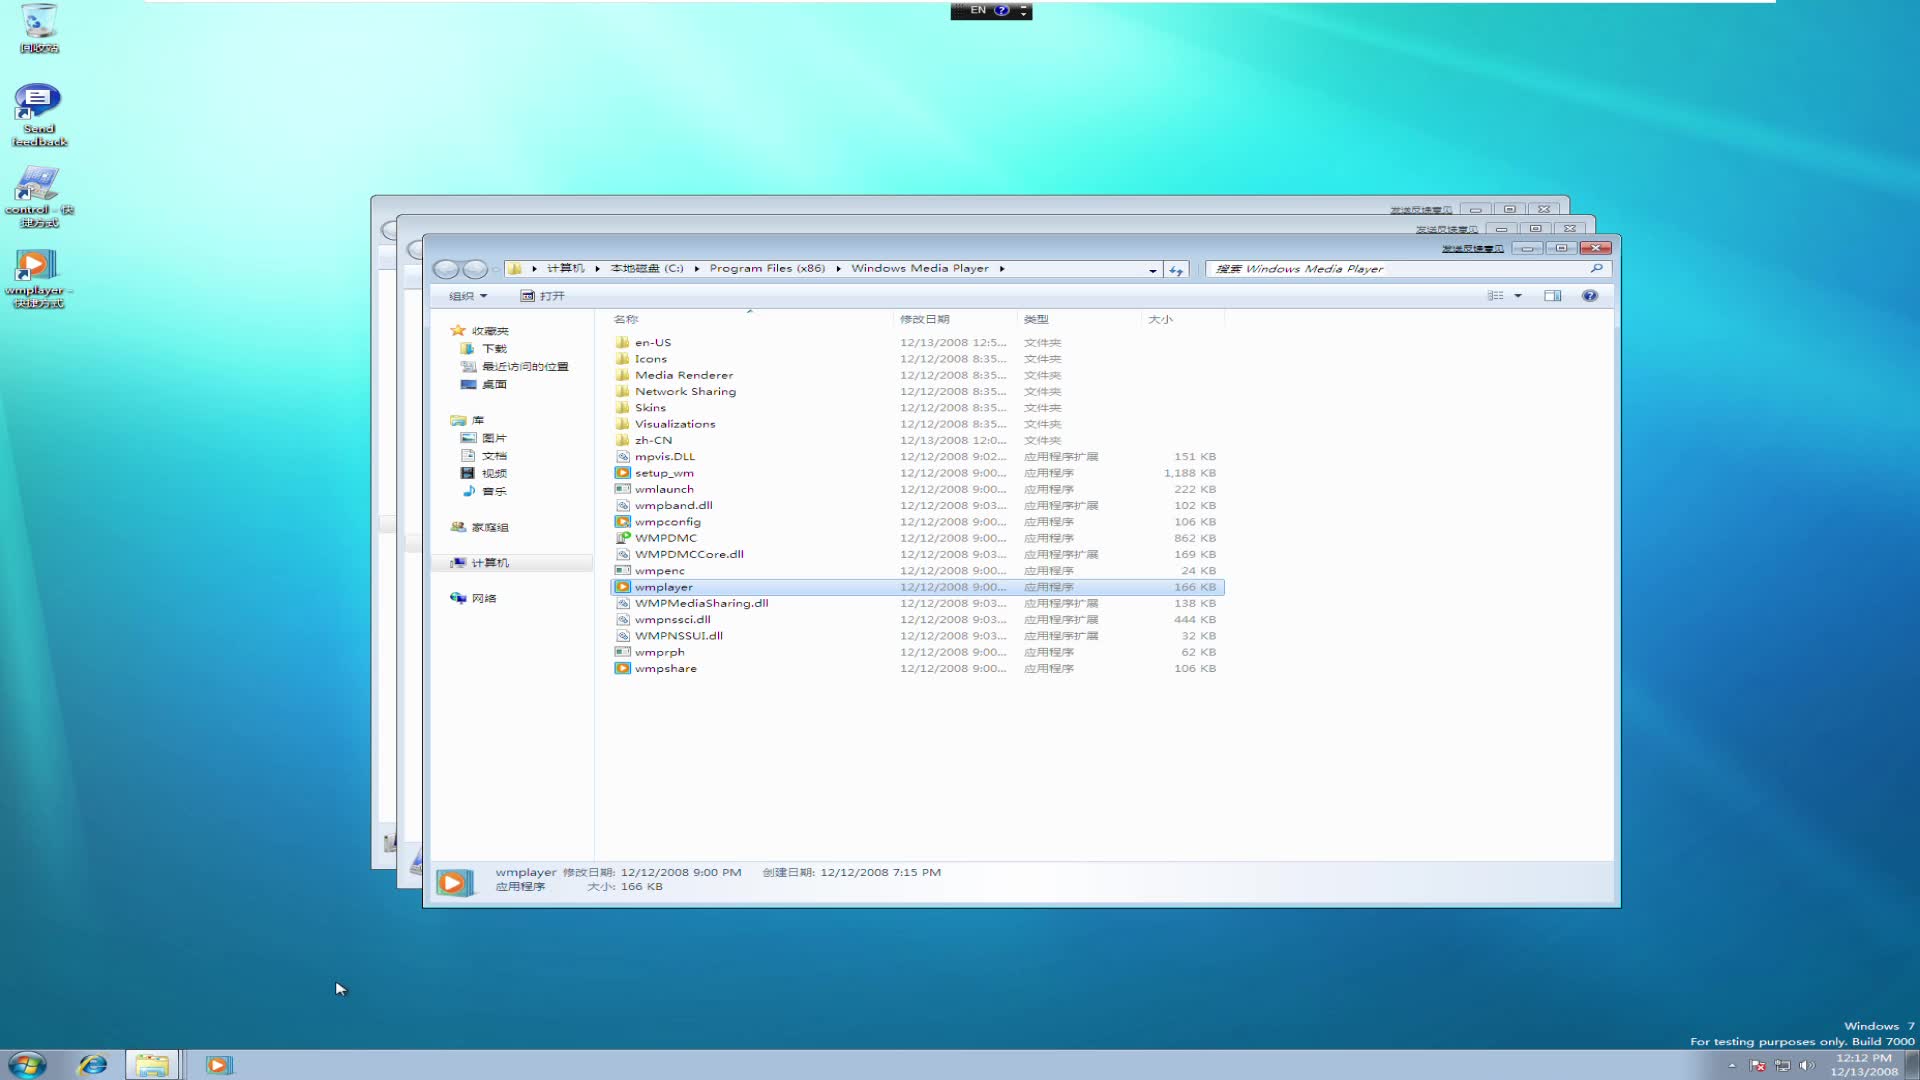The width and height of the screenshot is (1920, 1080).
Task: Open the Skins folder
Action: (x=649, y=406)
